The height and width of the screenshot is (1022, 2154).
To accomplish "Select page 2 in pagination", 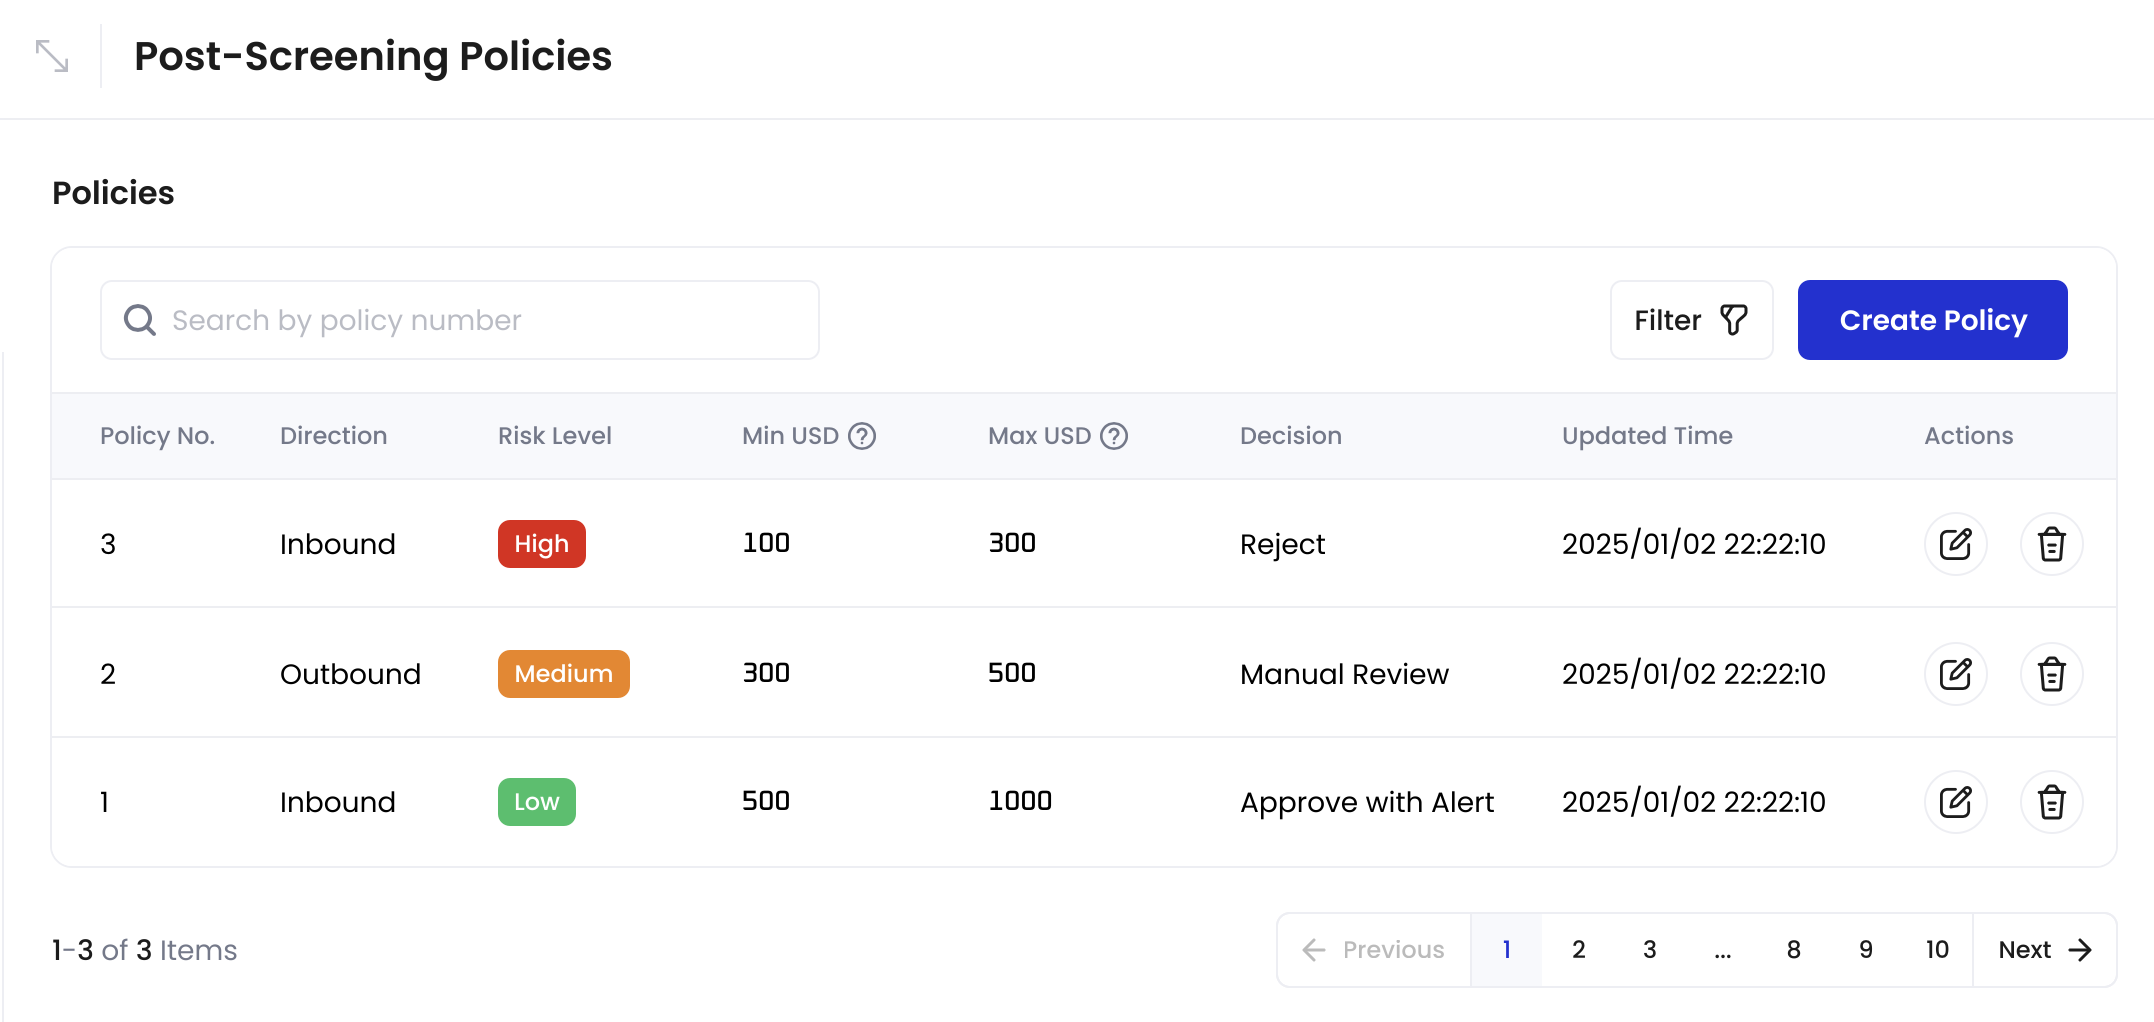I will coord(1578,950).
